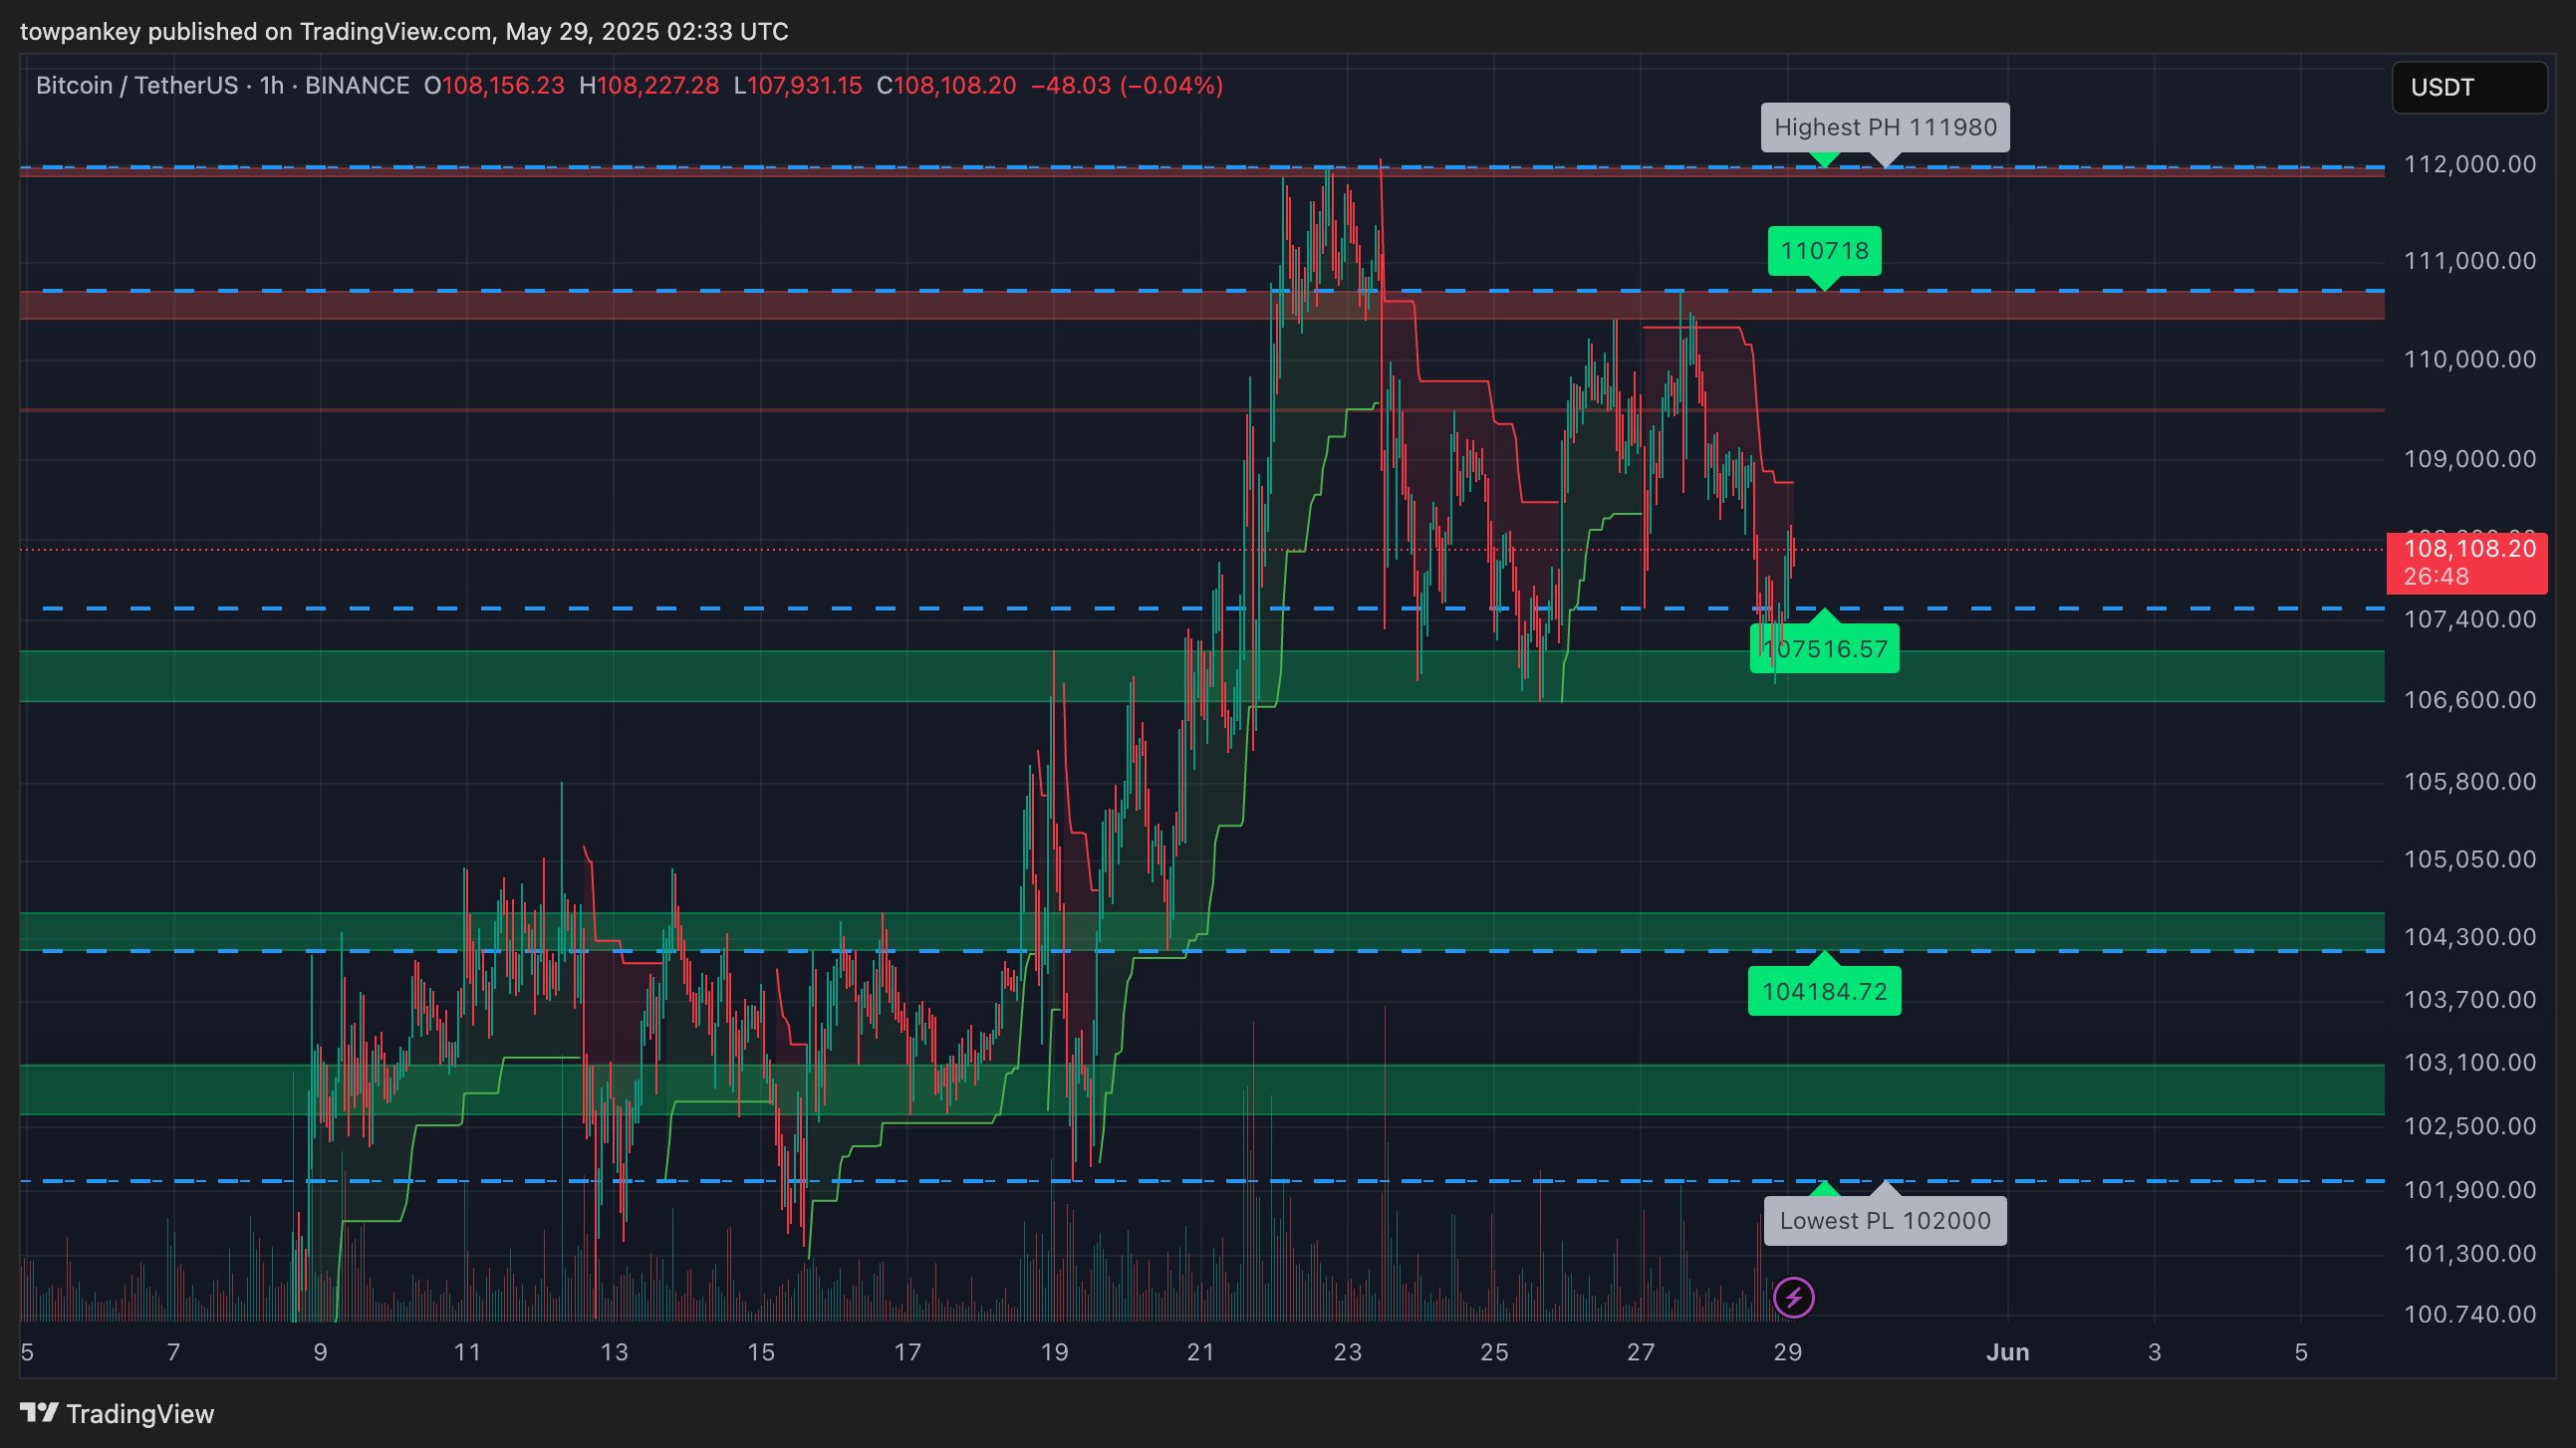Click the 29 date on time axis

(x=1787, y=1352)
